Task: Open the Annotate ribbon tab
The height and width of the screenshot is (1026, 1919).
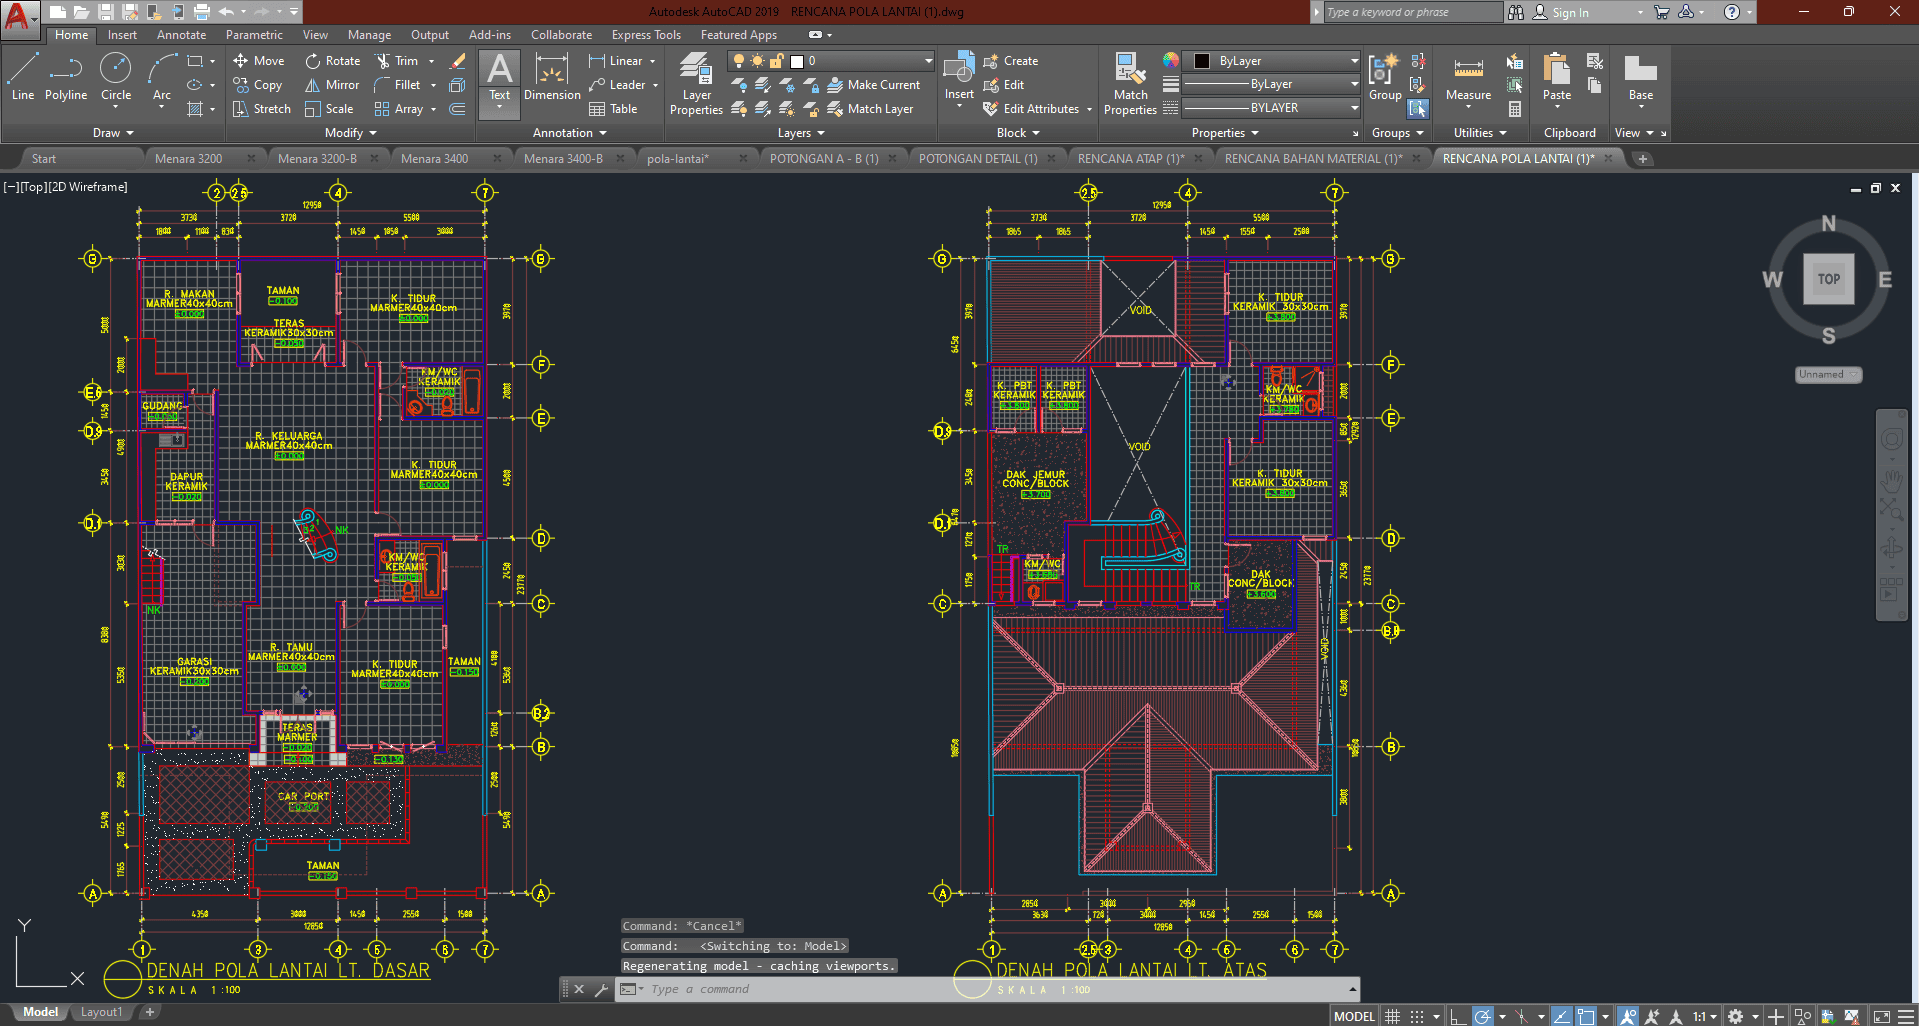Action: coord(181,35)
